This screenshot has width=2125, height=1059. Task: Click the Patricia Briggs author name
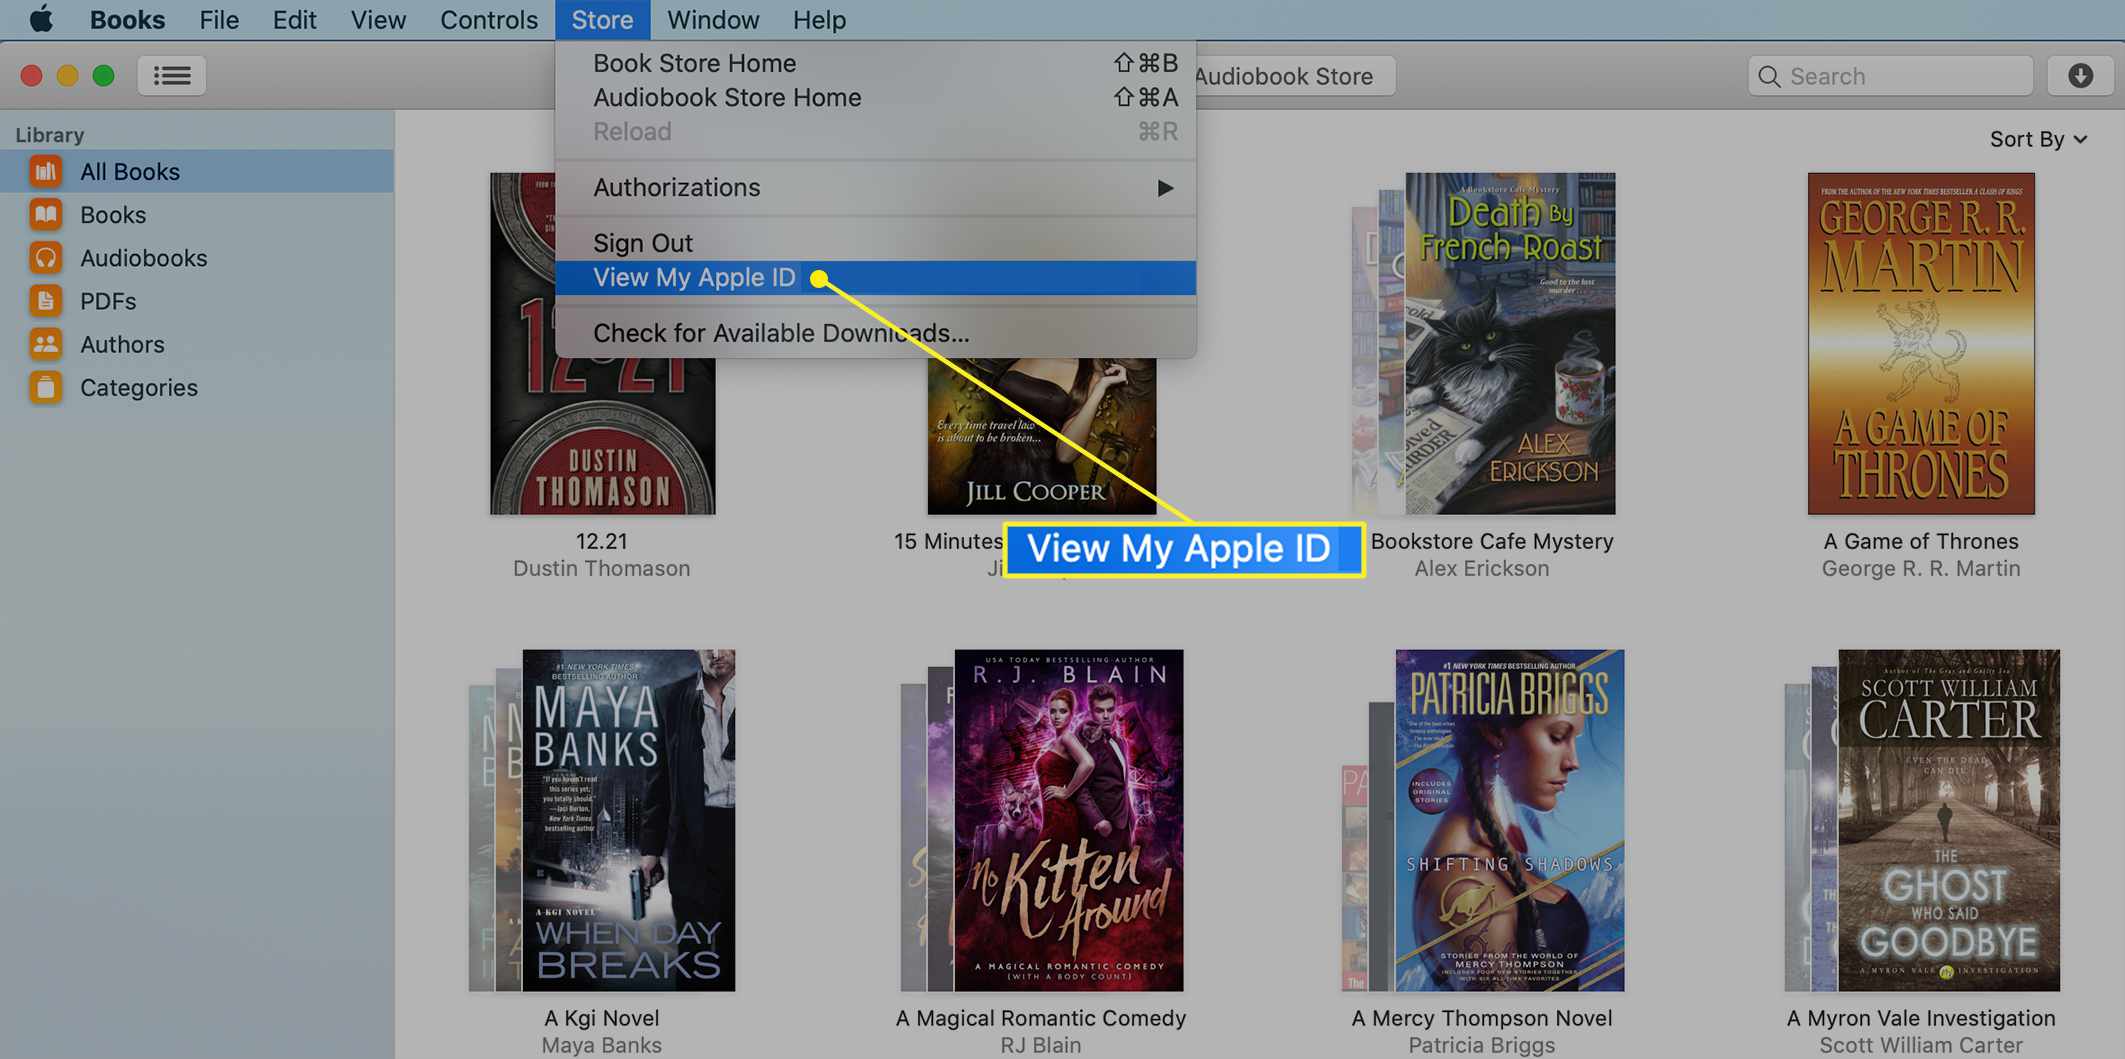coord(1481,1045)
